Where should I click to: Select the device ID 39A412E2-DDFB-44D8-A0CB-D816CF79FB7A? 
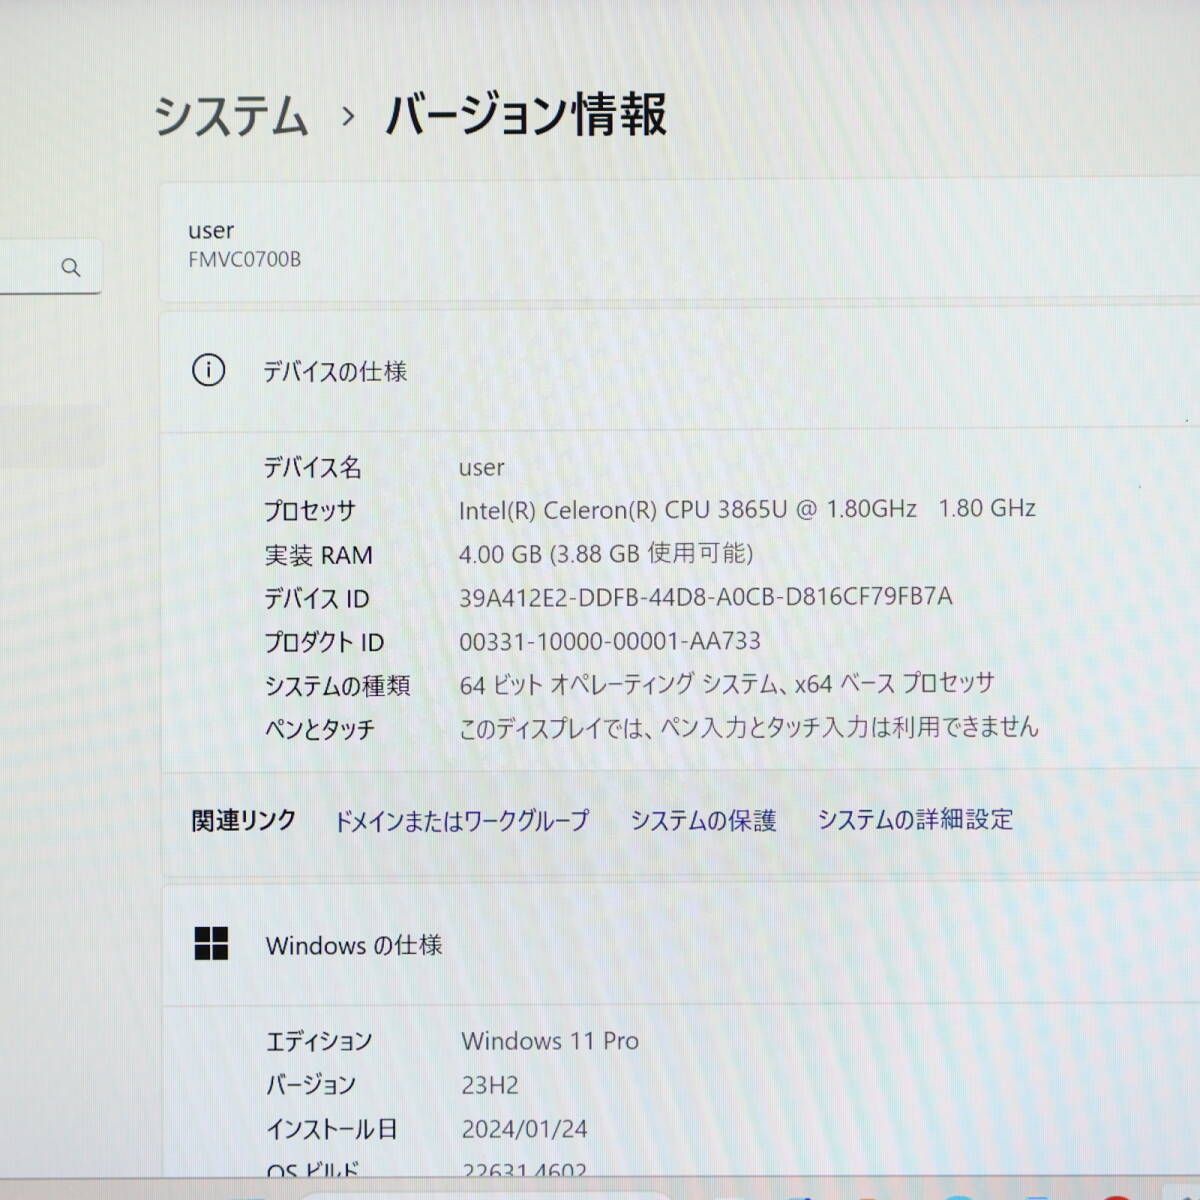click(706, 597)
